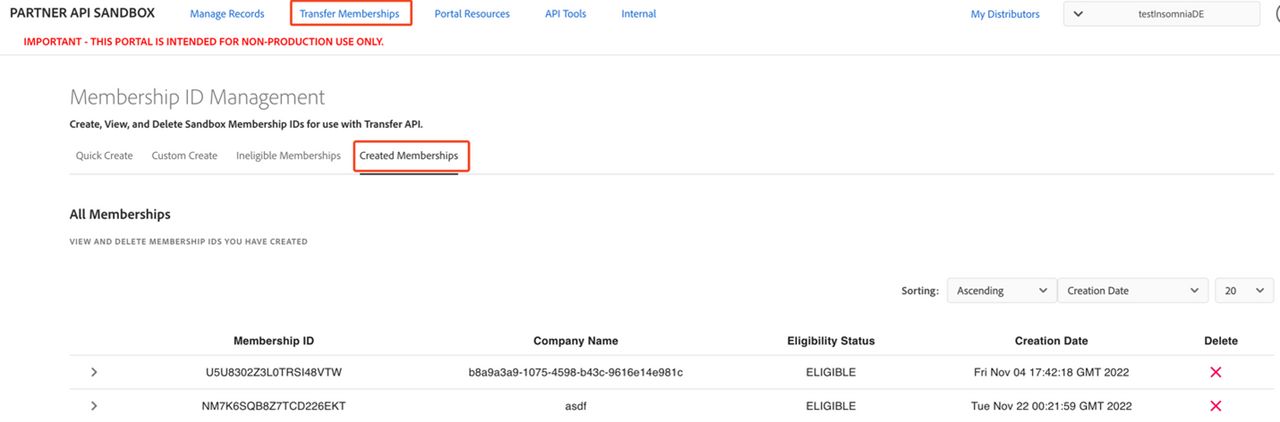Switch to the Custom Create tab
1280x422 pixels.
point(184,156)
